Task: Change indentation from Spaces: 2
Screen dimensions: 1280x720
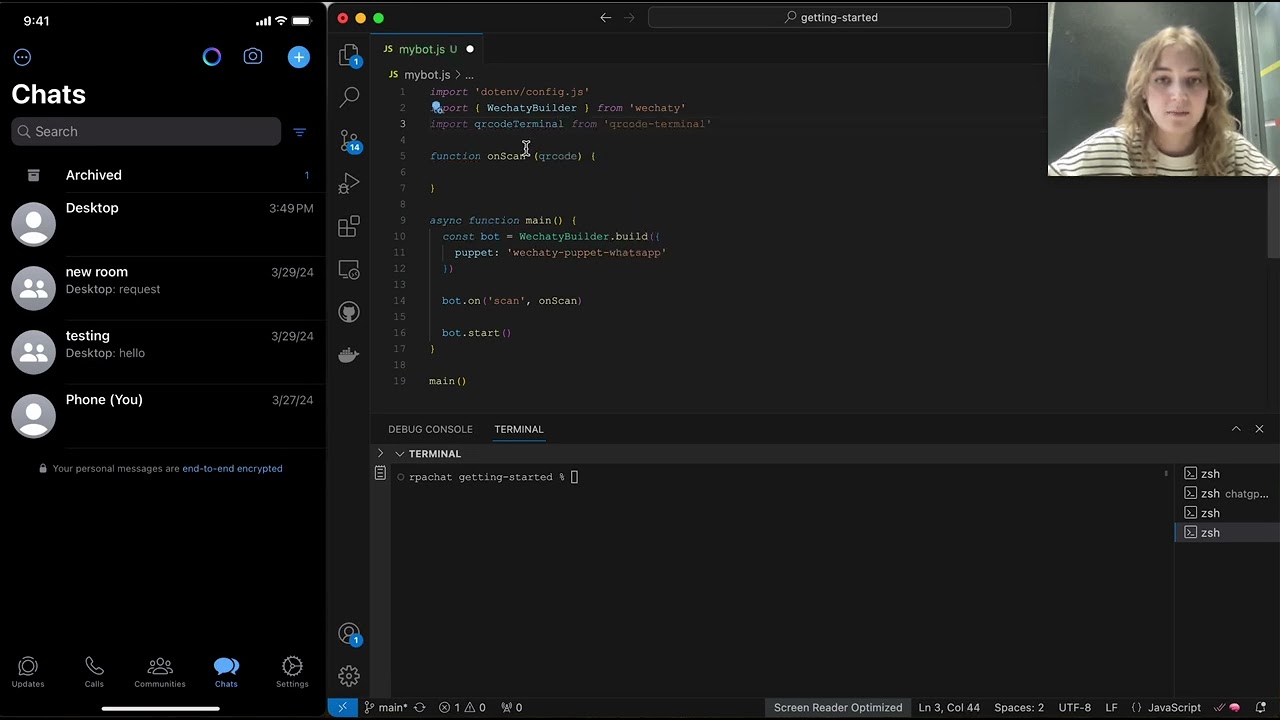Action: 1019,707
